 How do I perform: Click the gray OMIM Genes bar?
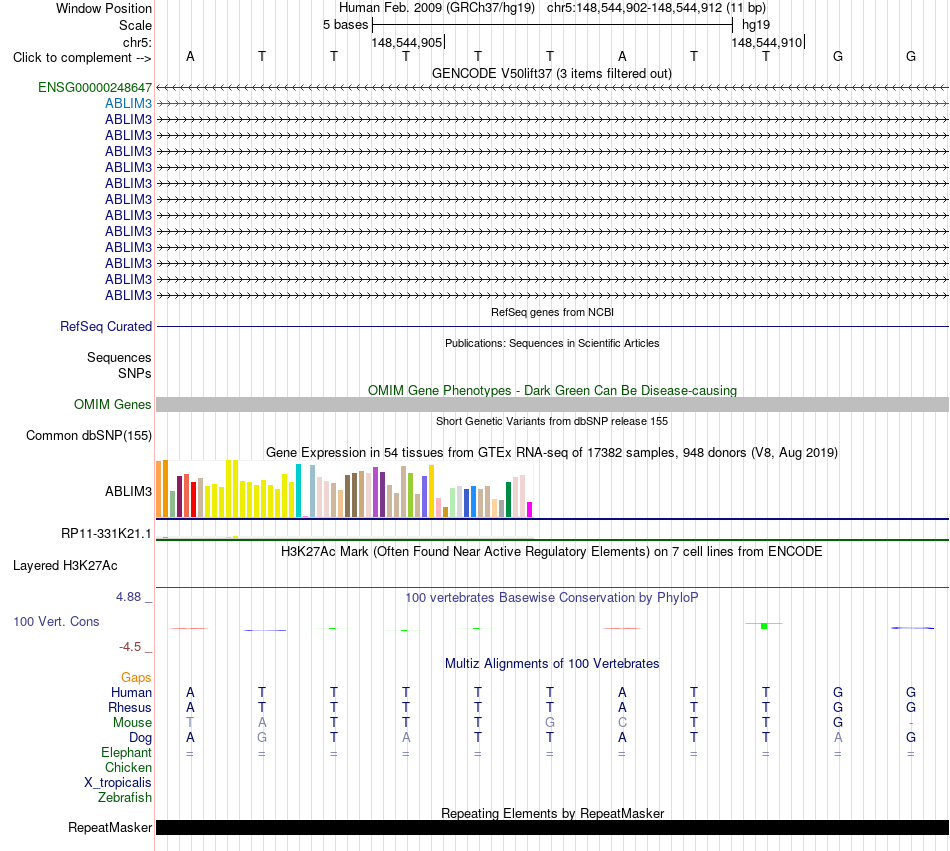[552, 405]
